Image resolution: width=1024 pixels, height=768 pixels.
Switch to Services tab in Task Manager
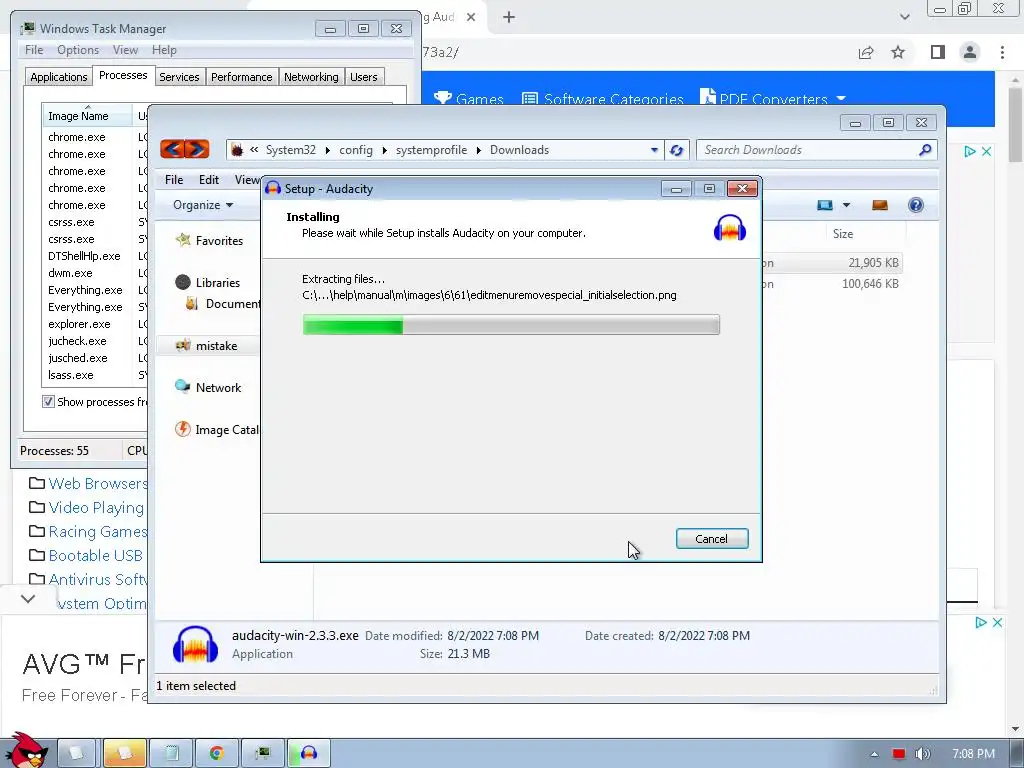(x=179, y=77)
